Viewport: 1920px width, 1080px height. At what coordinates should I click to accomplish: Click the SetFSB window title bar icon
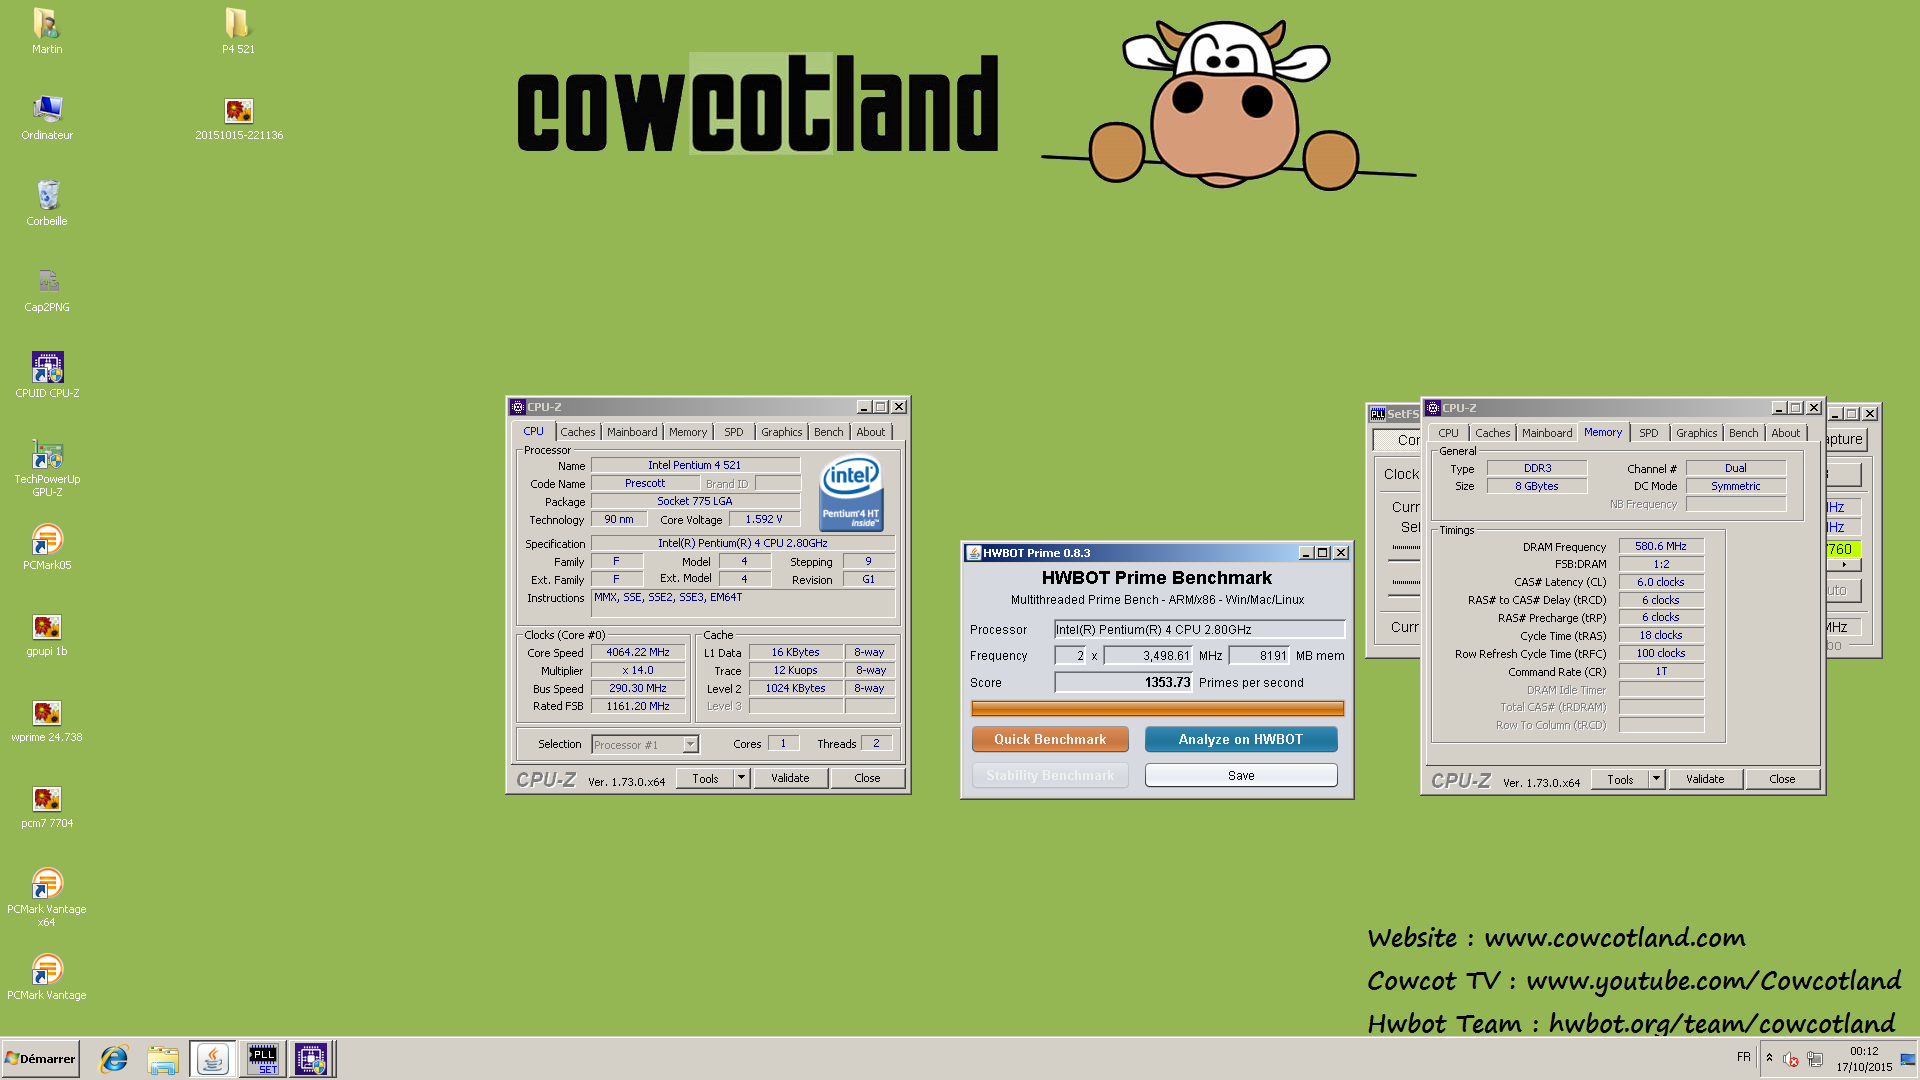(1378, 414)
